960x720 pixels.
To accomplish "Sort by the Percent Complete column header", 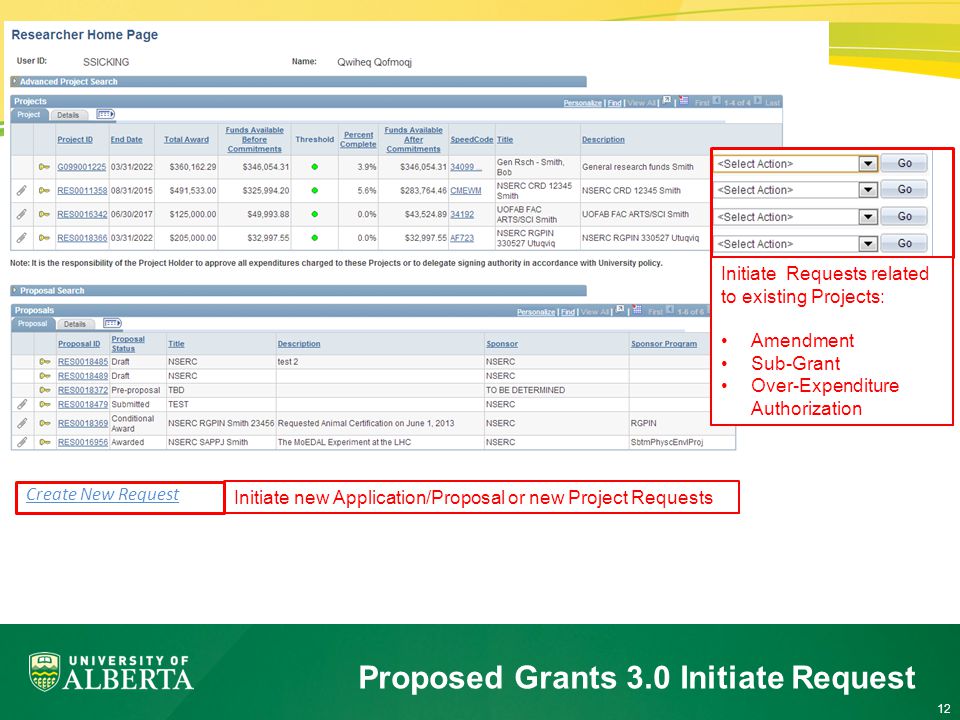I will coord(358,140).
